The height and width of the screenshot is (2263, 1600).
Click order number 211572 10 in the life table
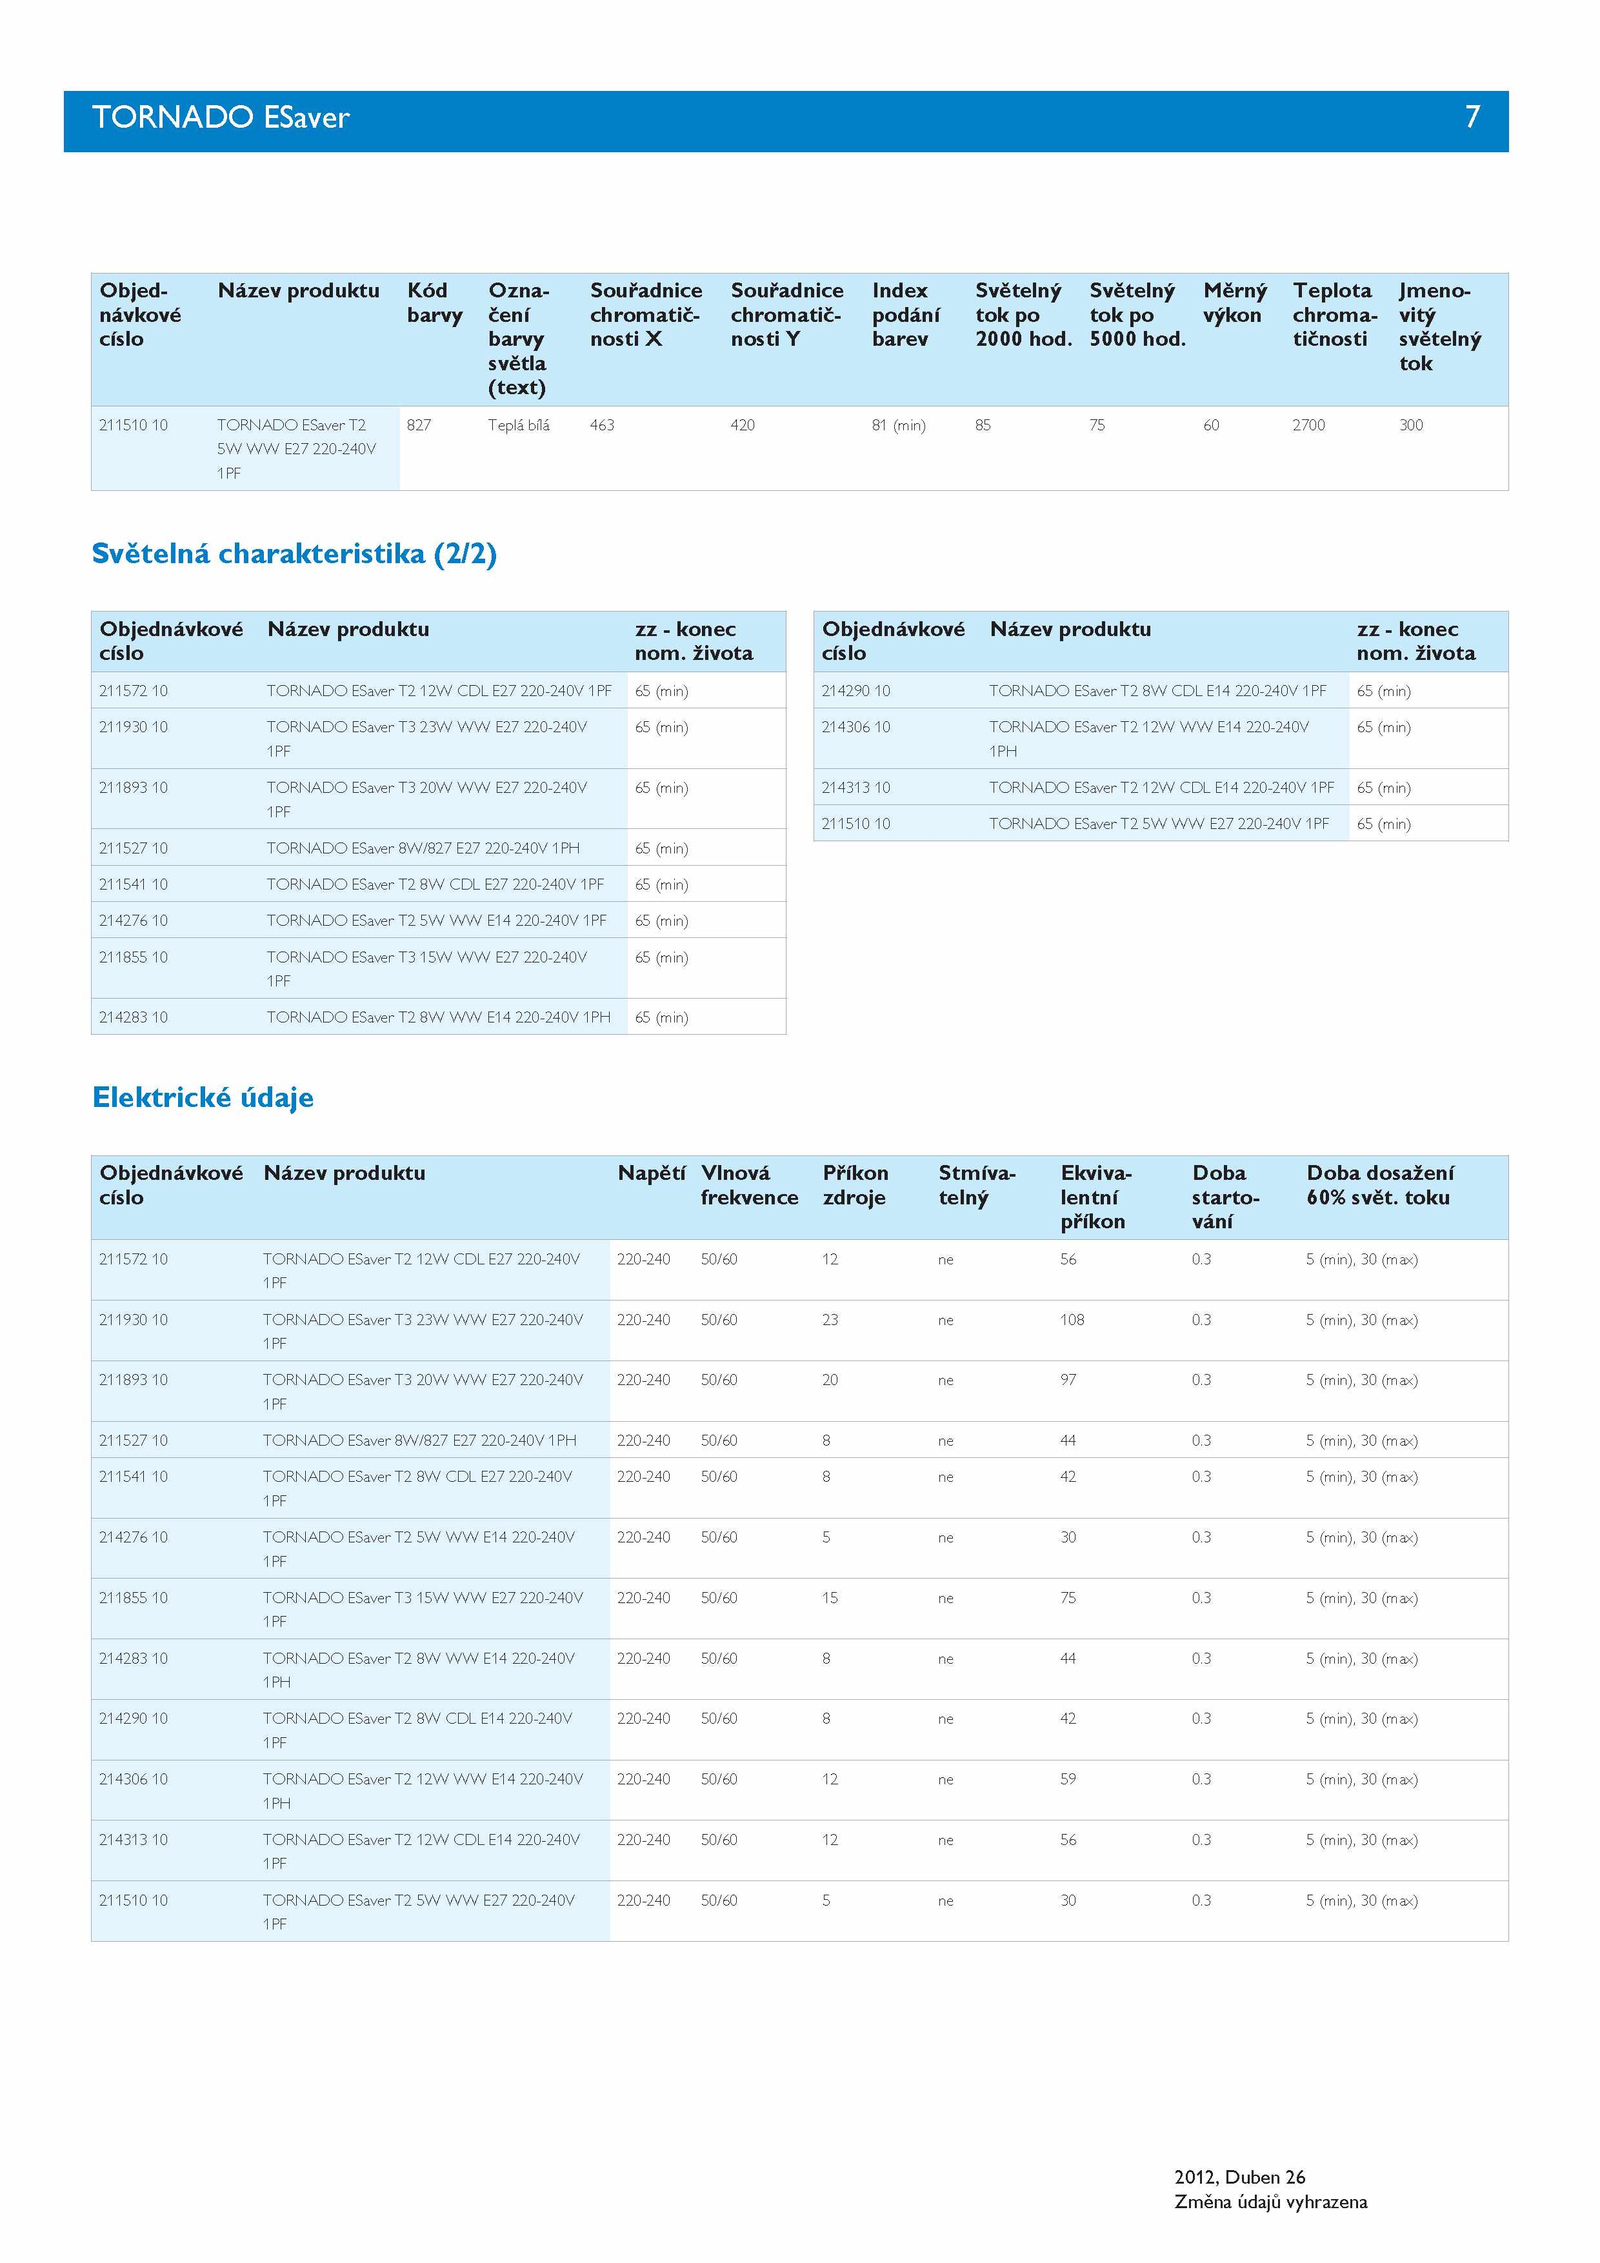pos(134,691)
